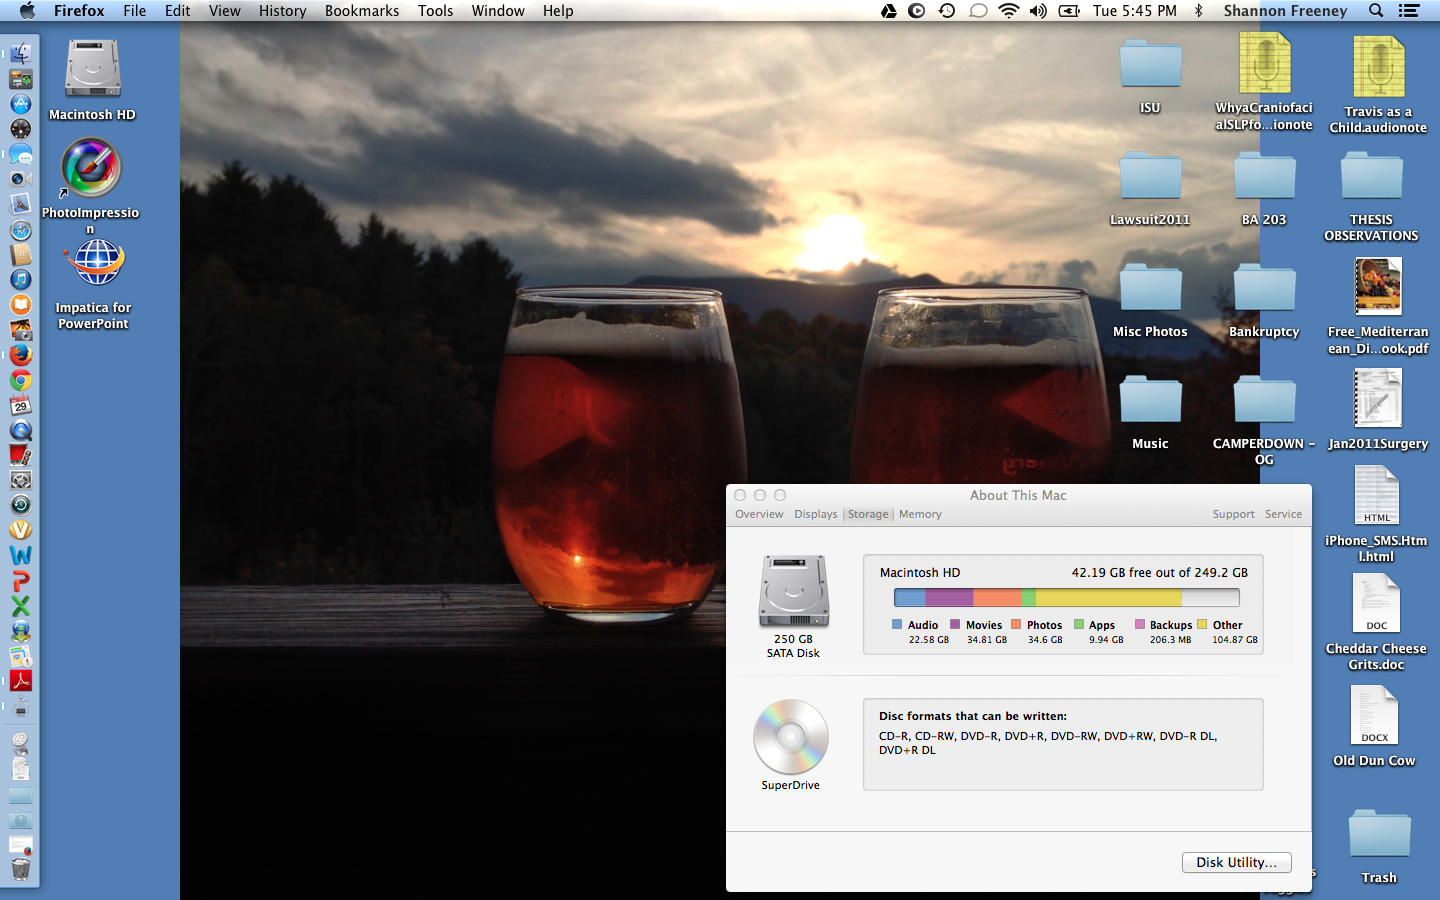Open Adobe Acrobat dock icon
The image size is (1440, 900).
21,681
